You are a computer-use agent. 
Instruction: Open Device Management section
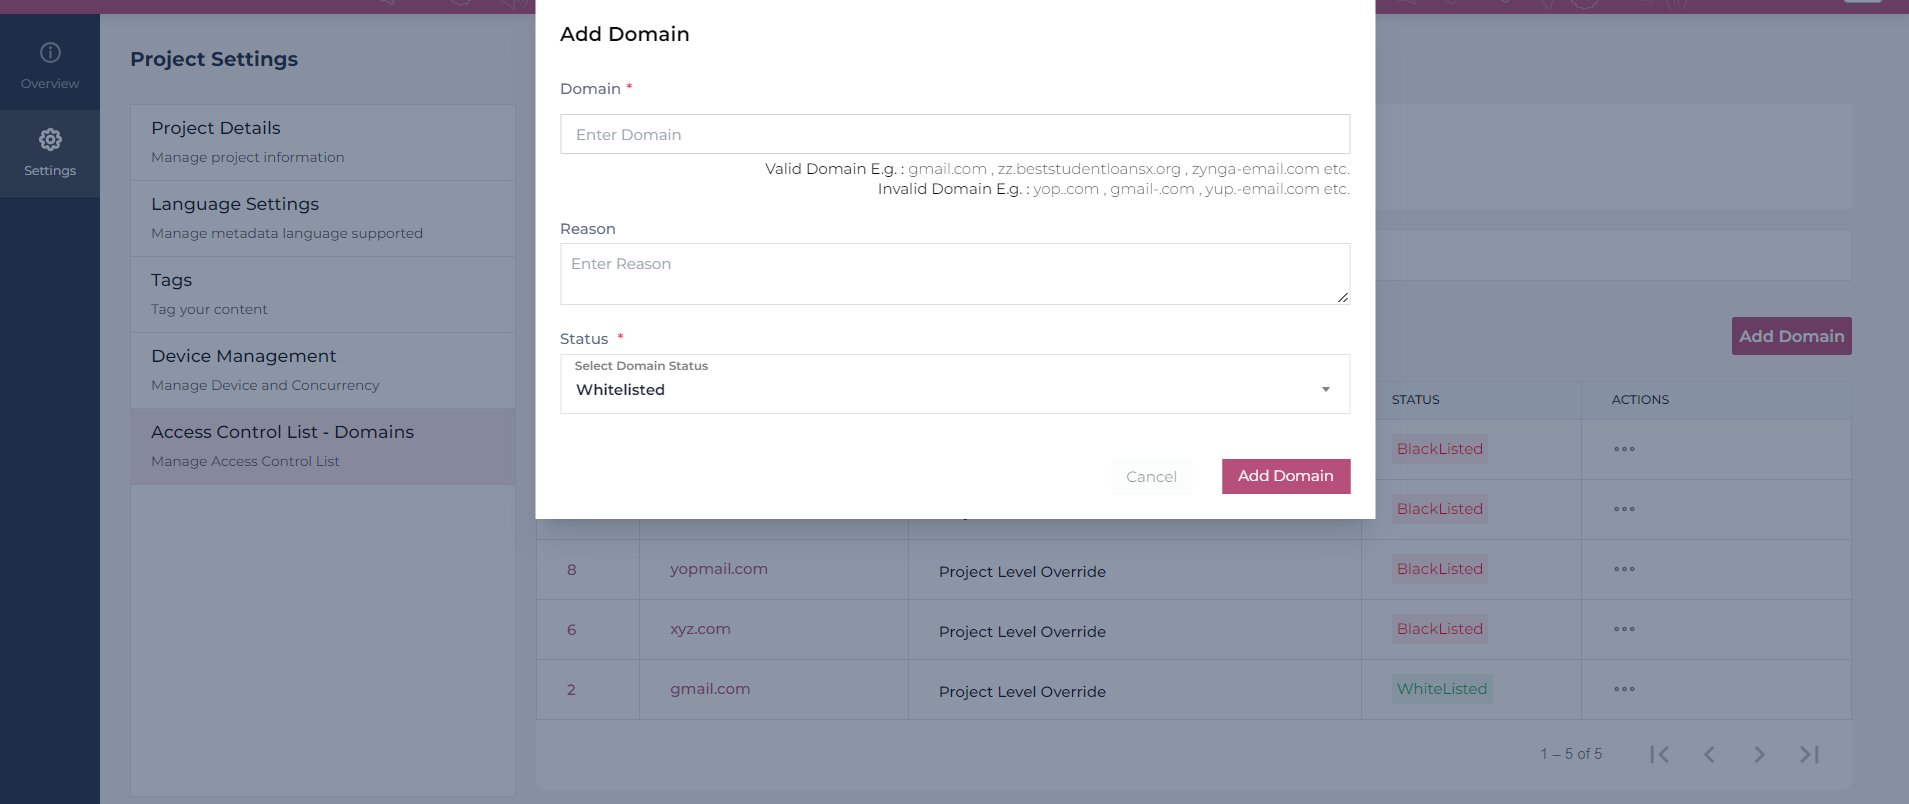[323, 370]
